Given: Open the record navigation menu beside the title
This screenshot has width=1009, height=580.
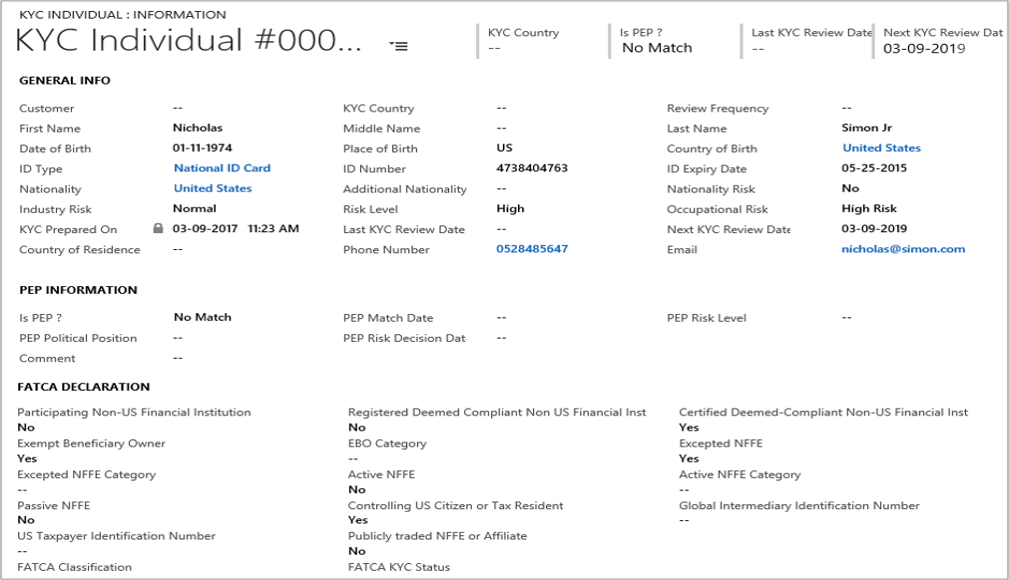Looking at the screenshot, I should pyautogui.click(x=398, y=46).
